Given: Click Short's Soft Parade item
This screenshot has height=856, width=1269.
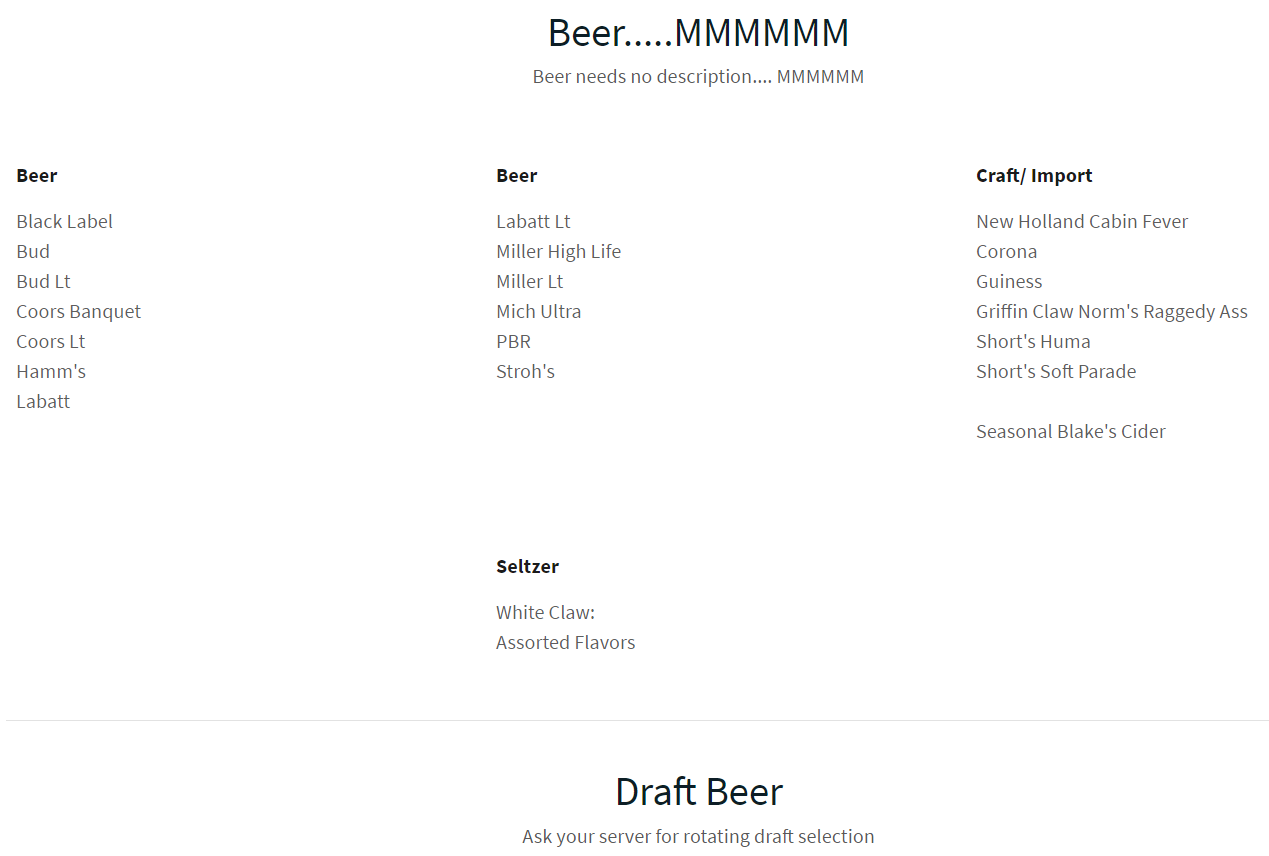Looking at the screenshot, I should [x=1056, y=372].
